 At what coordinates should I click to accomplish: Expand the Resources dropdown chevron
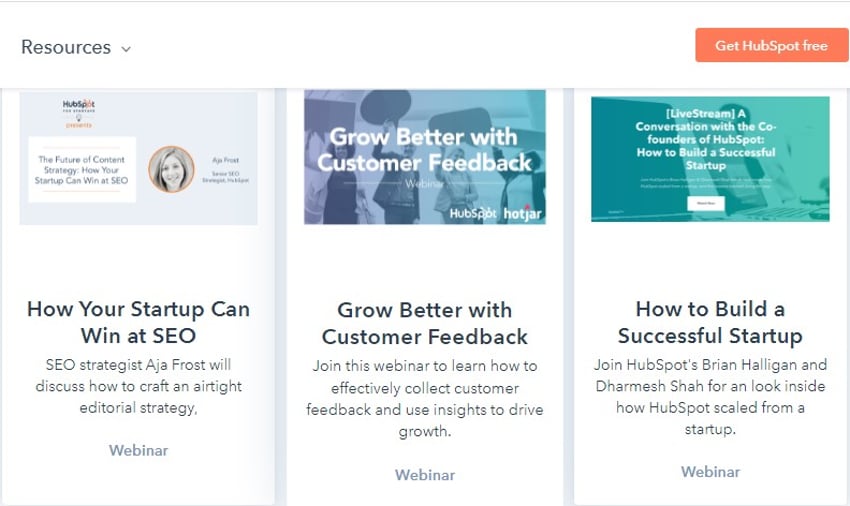[x=126, y=49]
